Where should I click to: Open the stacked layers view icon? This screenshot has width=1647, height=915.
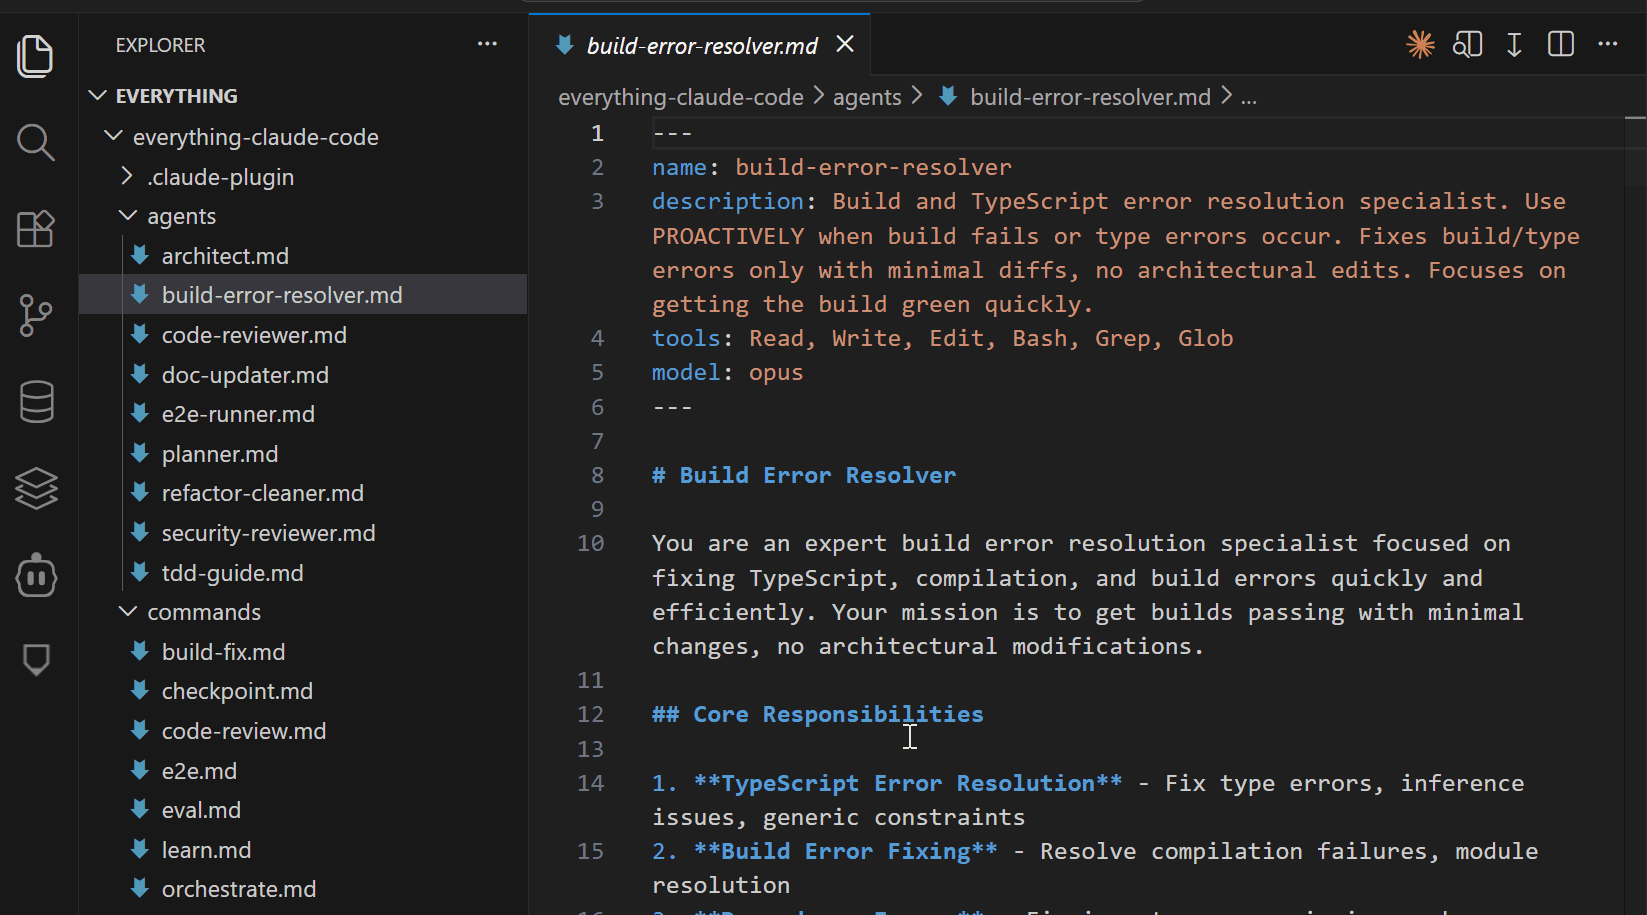coord(36,489)
